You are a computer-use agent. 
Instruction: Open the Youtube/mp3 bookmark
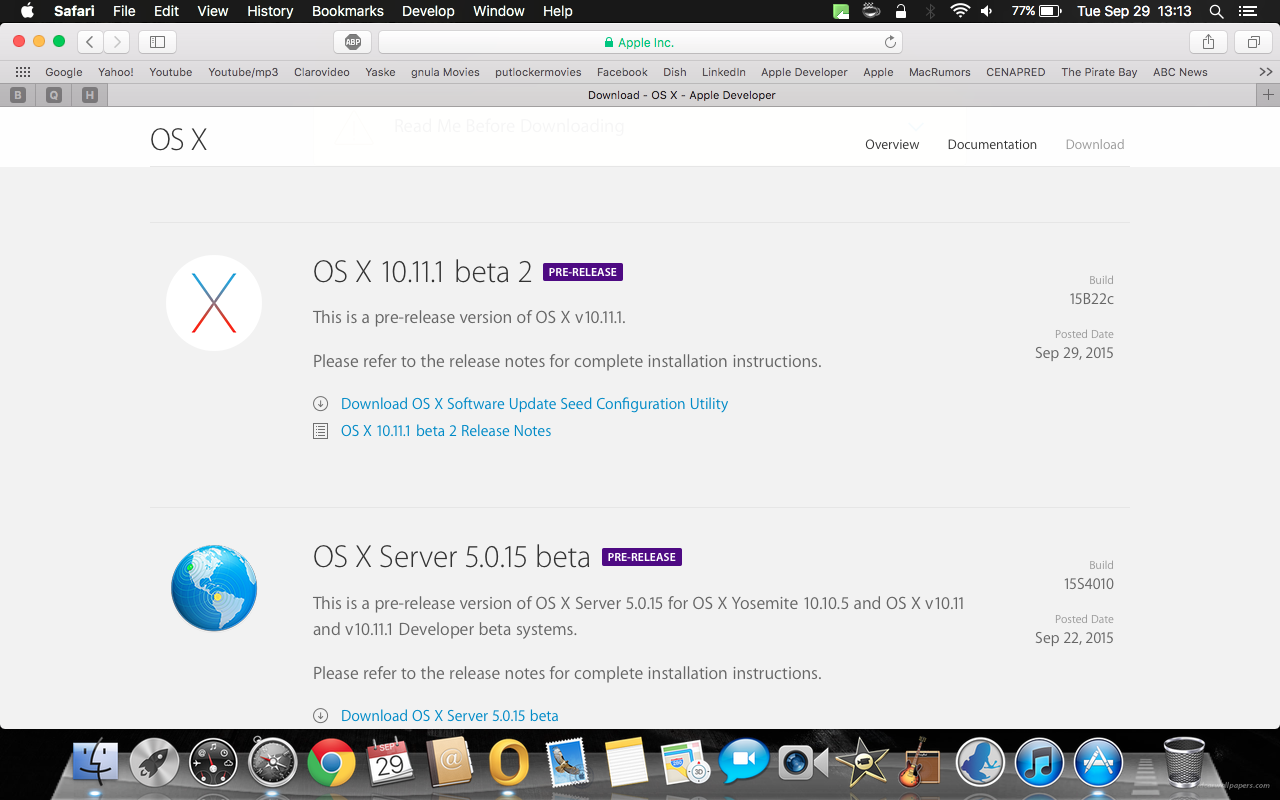[x=243, y=72]
